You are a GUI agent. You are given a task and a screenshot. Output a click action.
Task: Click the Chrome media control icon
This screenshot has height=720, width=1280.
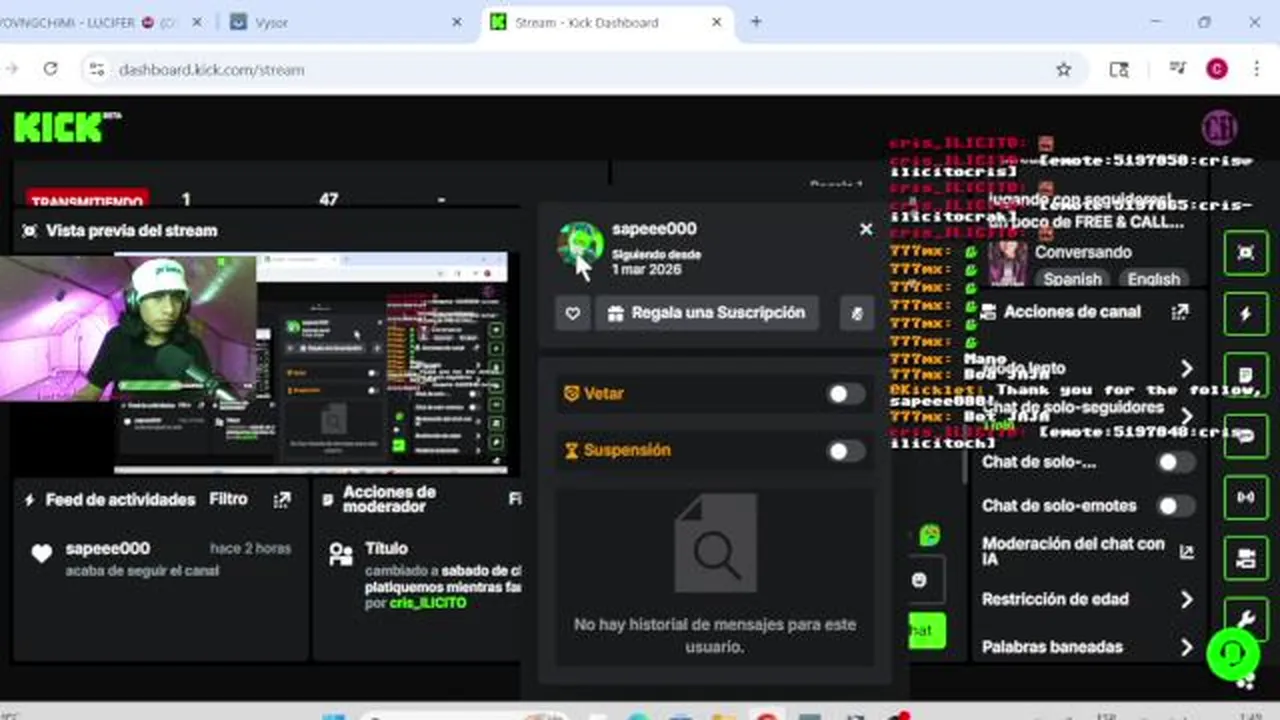pos(1178,69)
